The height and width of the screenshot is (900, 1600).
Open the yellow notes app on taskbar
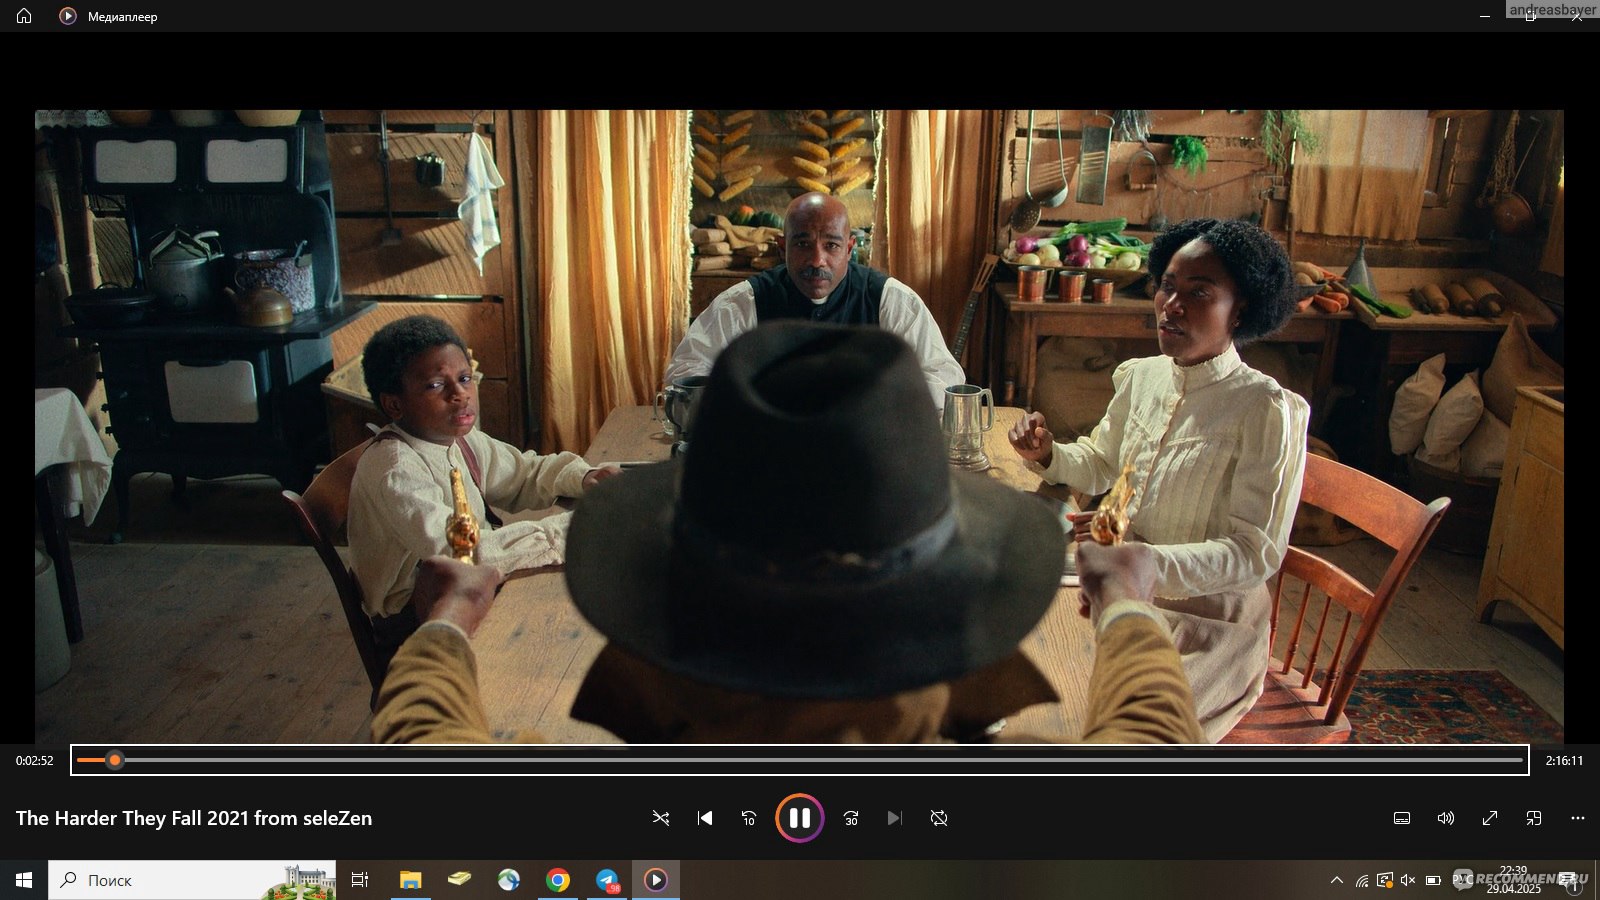click(459, 880)
